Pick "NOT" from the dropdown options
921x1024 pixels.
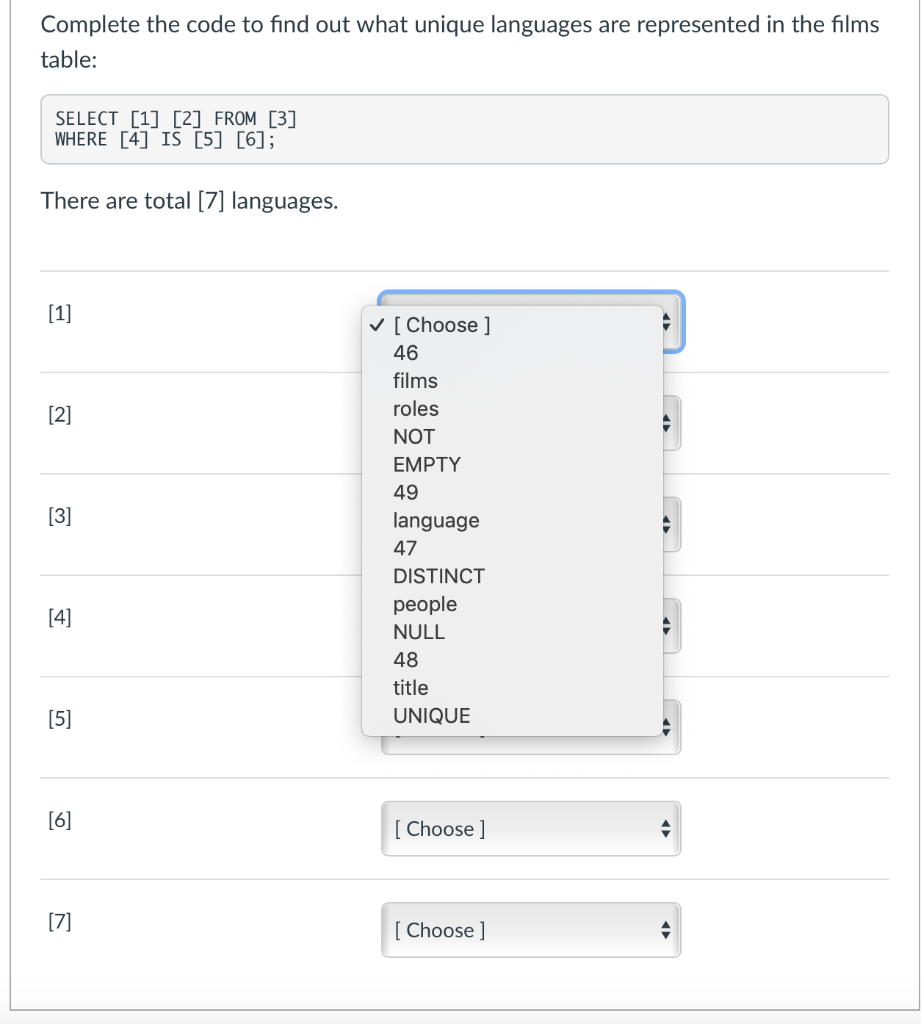[x=415, y=436]
